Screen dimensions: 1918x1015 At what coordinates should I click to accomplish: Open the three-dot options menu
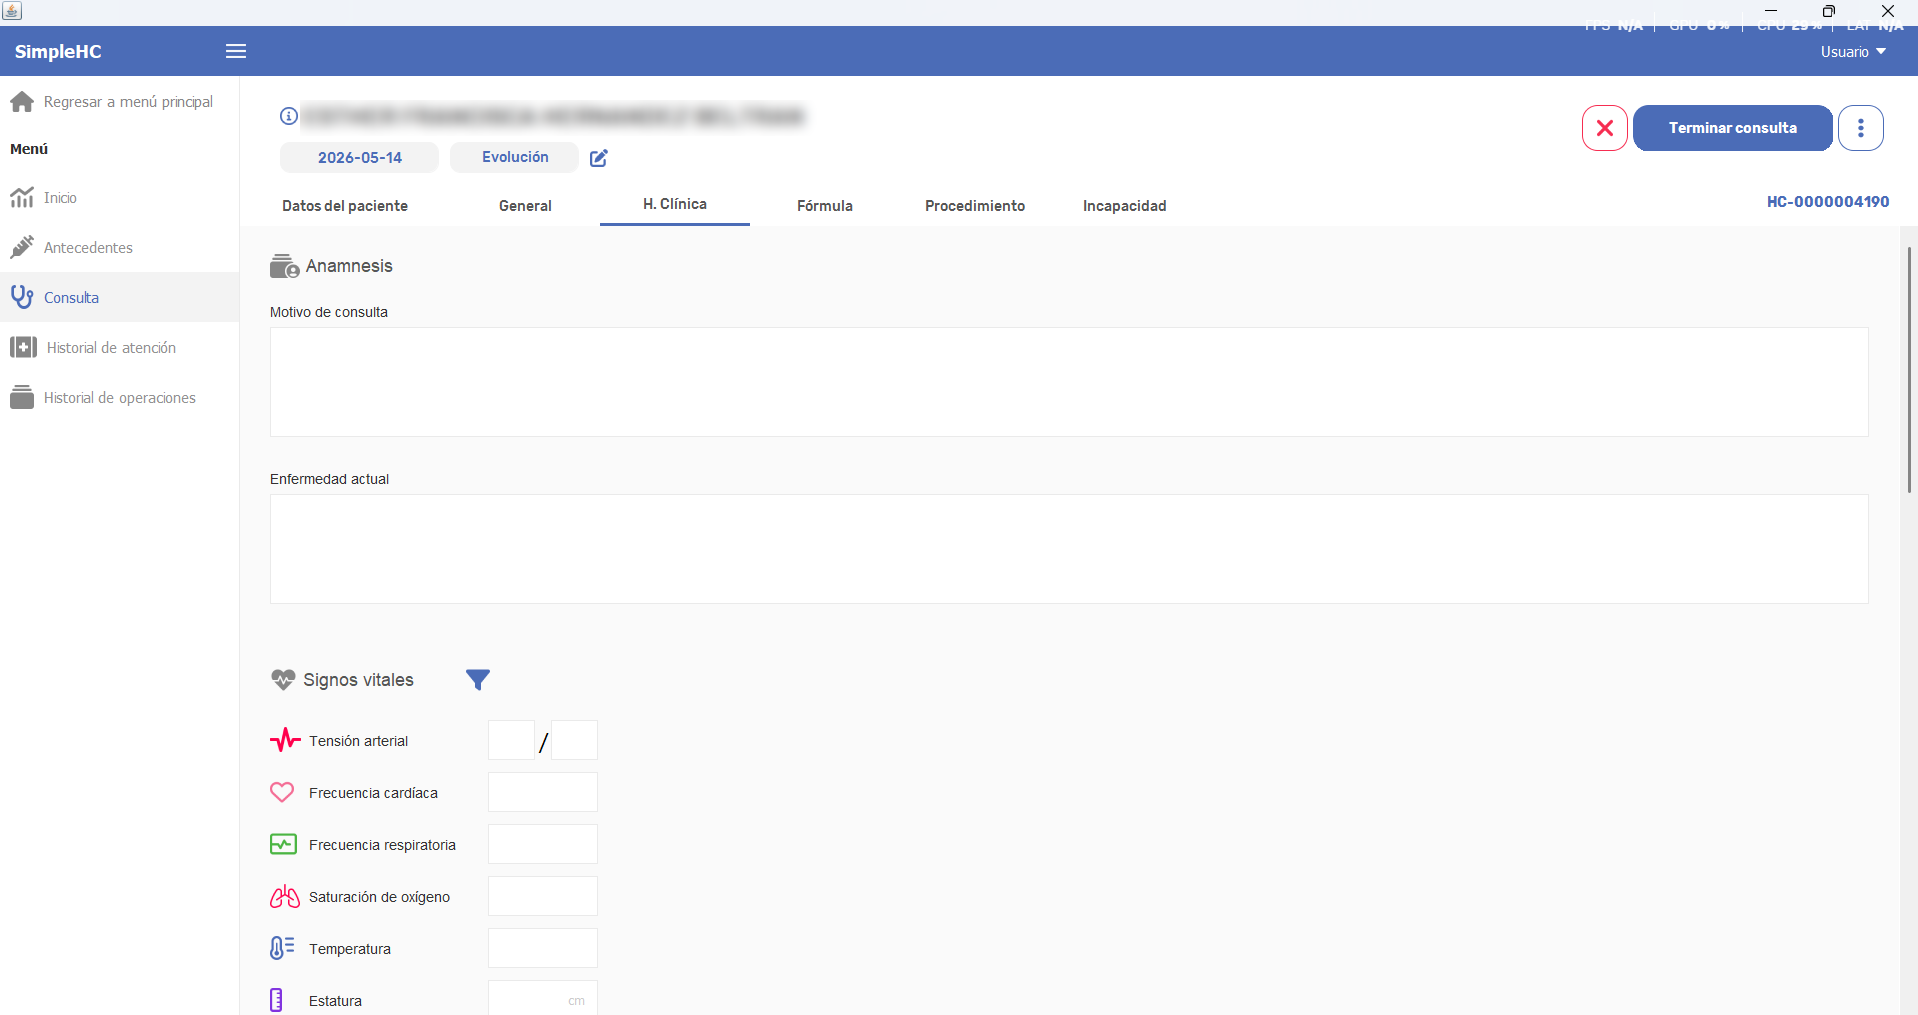1861,128
